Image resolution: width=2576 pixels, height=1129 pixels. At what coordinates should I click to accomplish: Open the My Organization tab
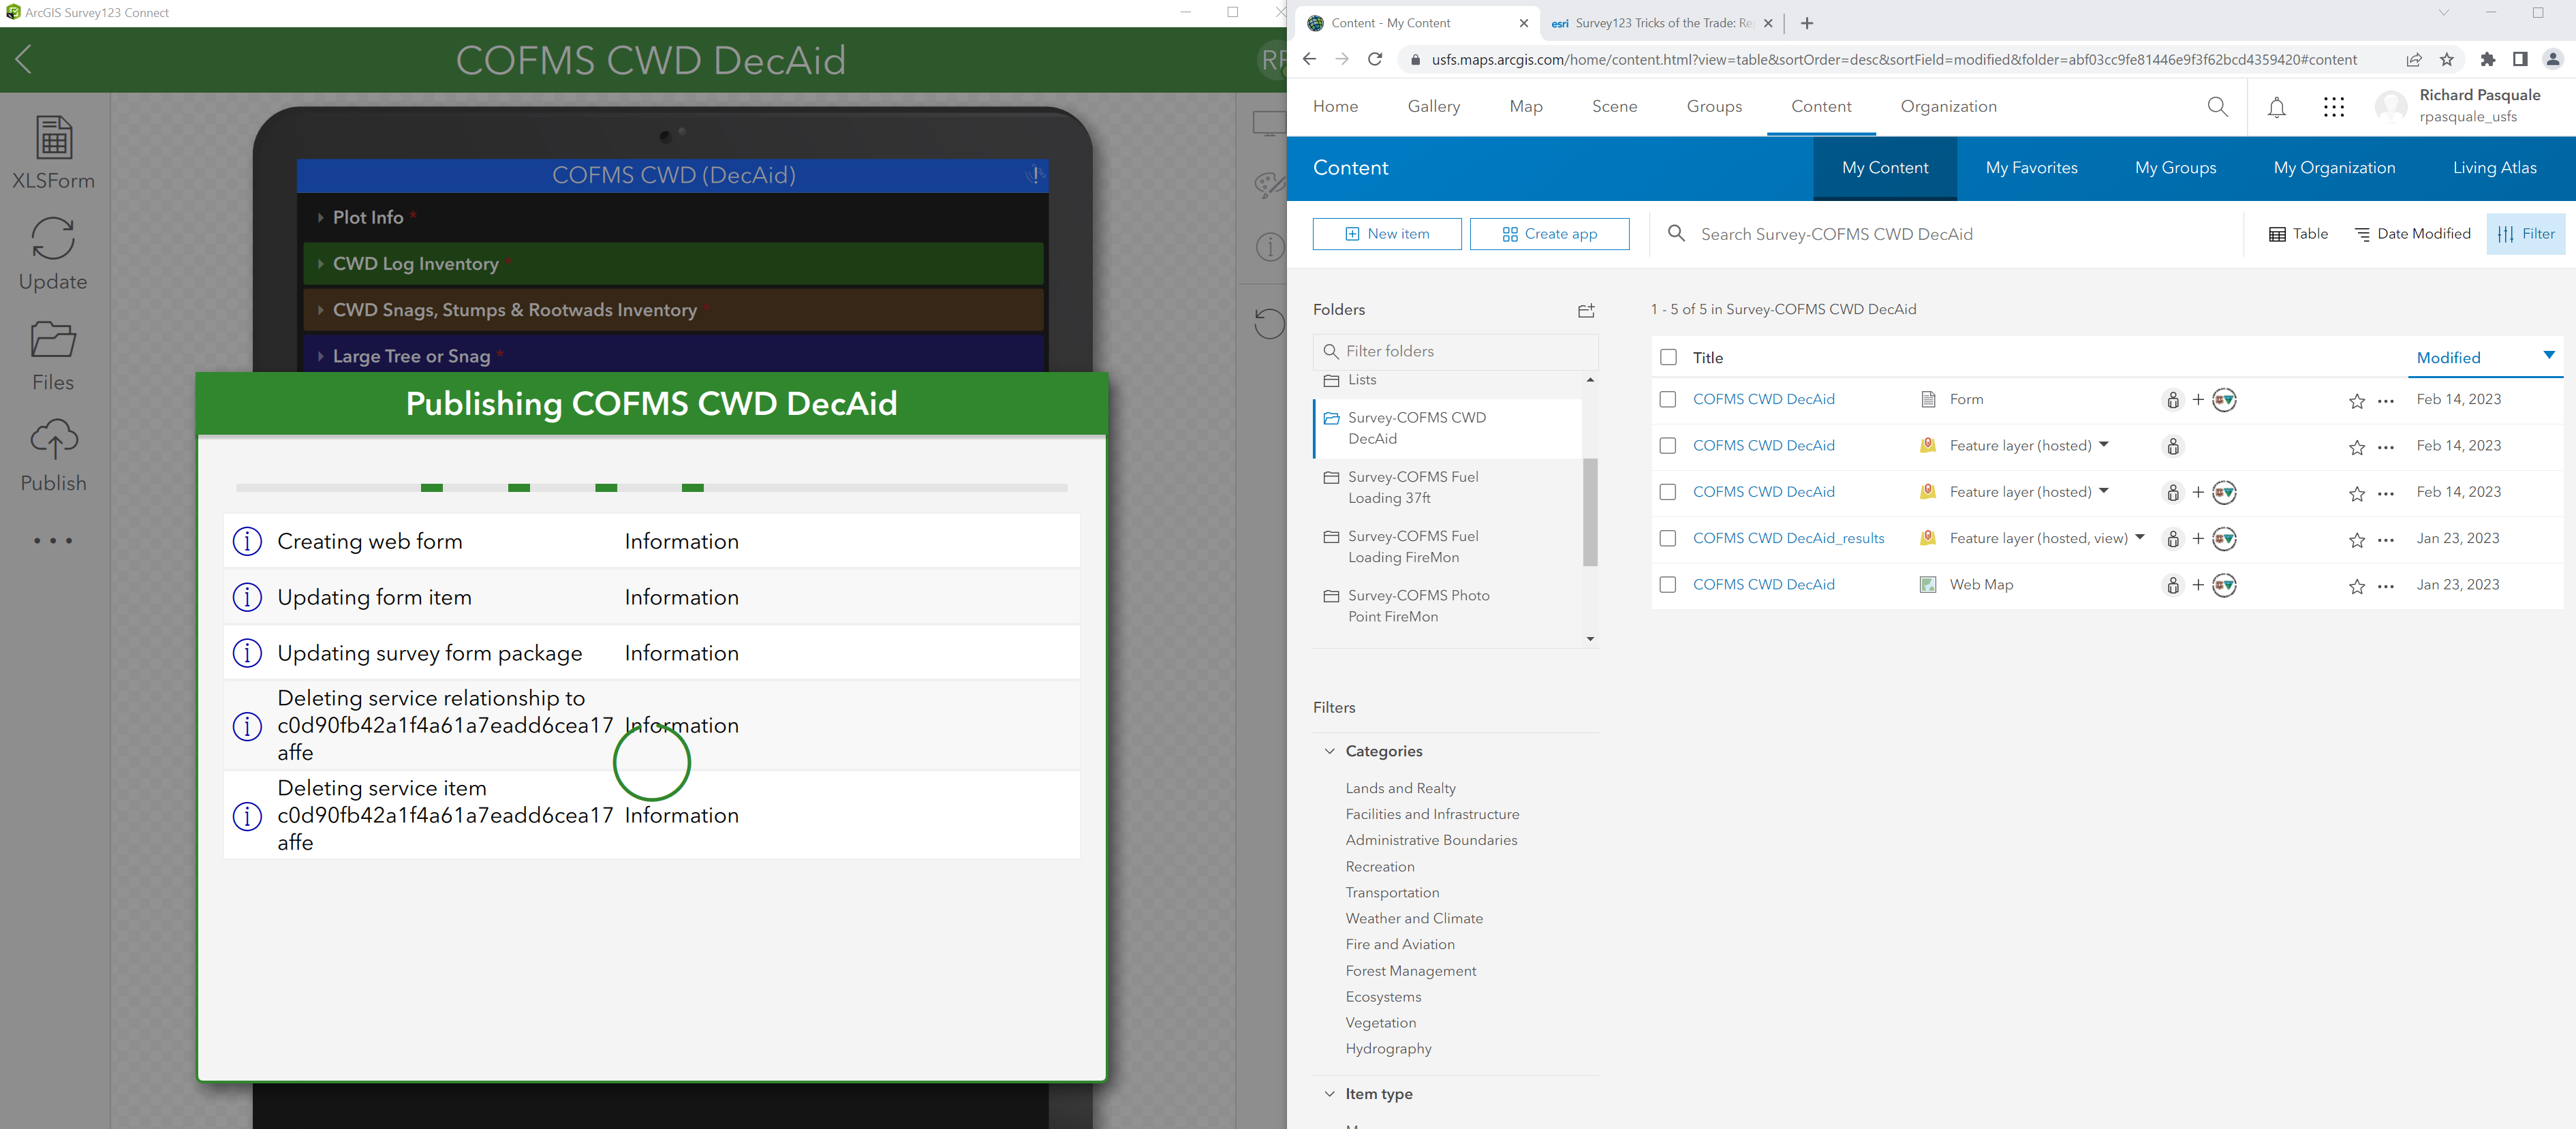coord(2334,168)
